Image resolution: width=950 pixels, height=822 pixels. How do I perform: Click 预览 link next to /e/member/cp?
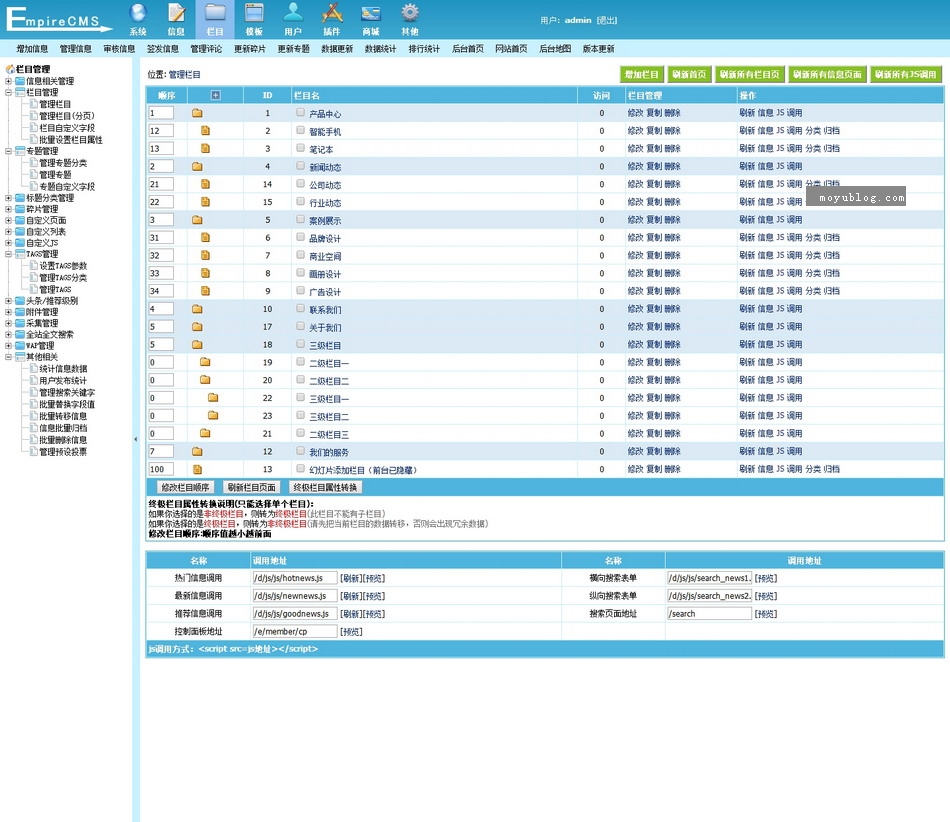click(351, 632)
